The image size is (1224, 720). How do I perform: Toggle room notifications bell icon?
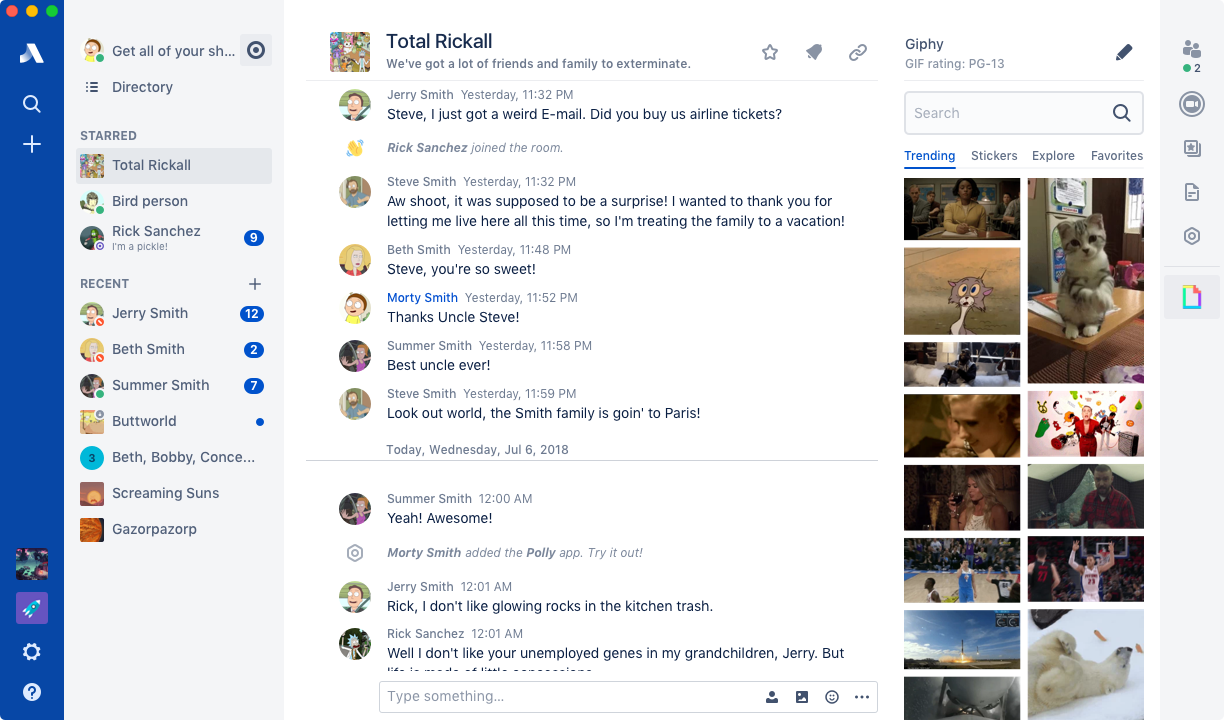pos(814,52)
